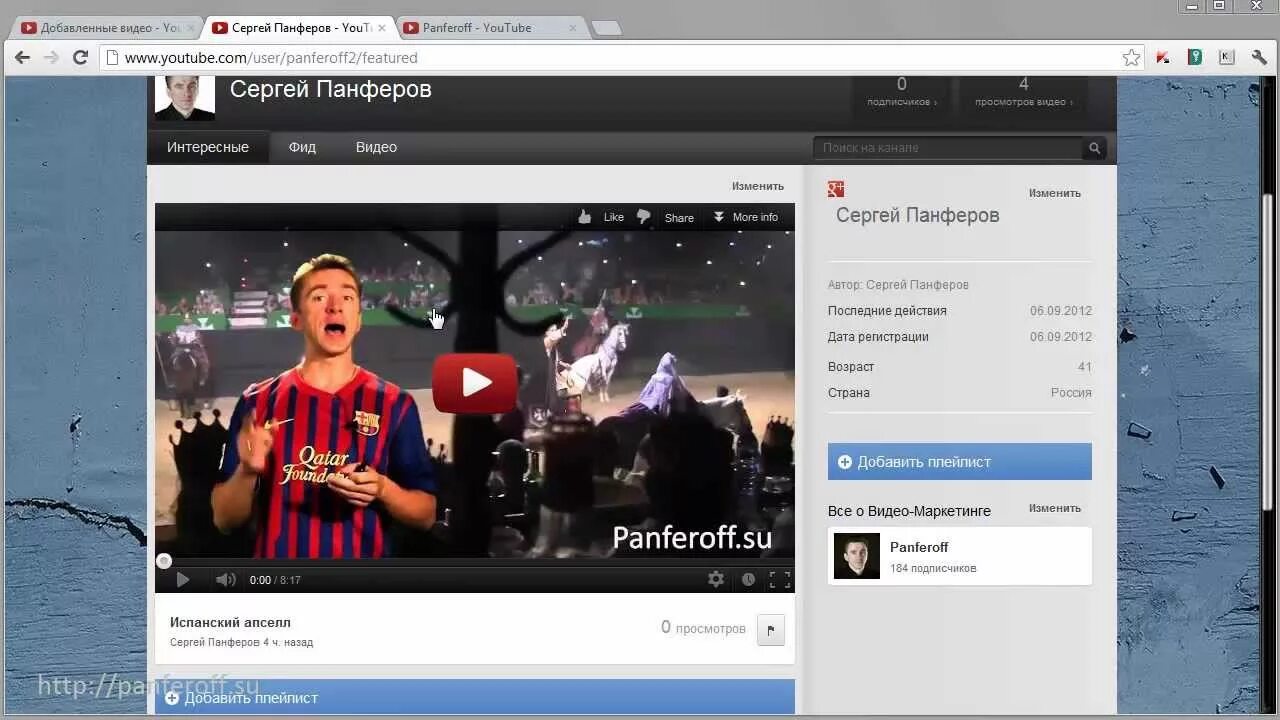Open the Chrome wrench settings menu

(1259, 58)
